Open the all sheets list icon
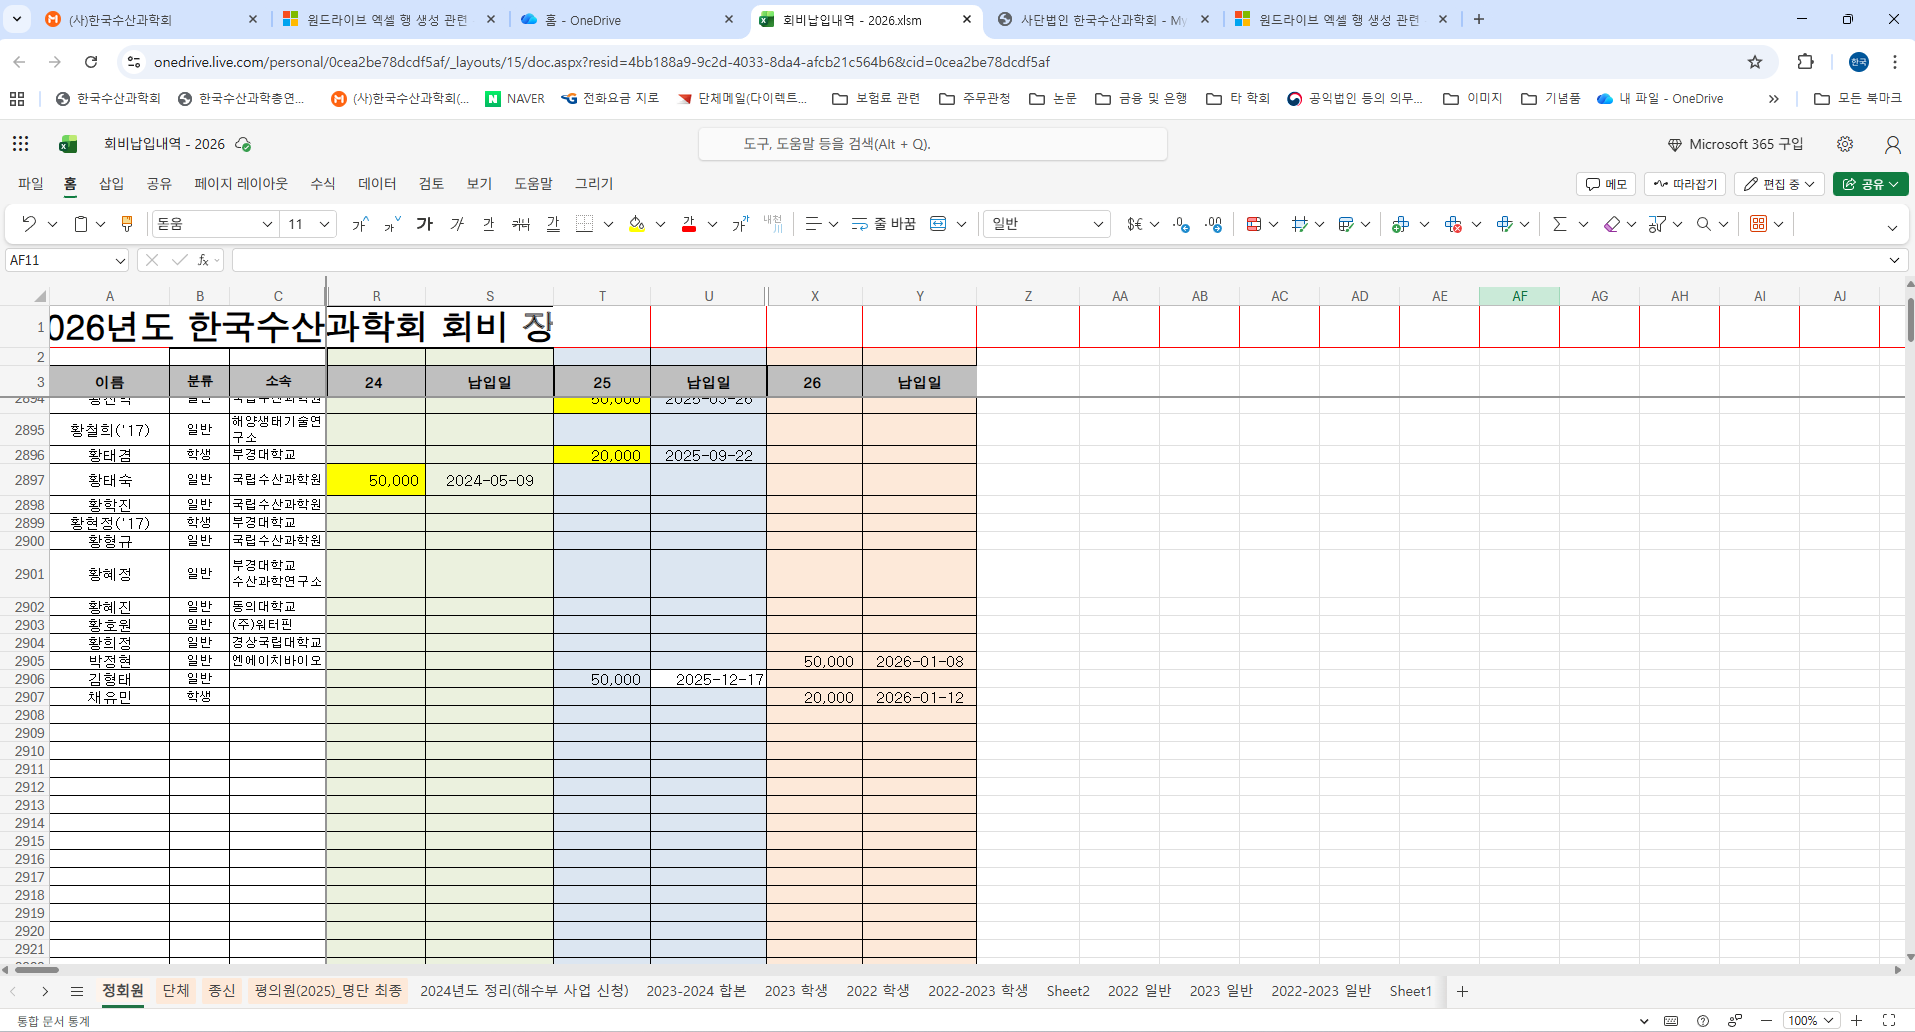1915x1032 pixels. [x=77, y=991]
